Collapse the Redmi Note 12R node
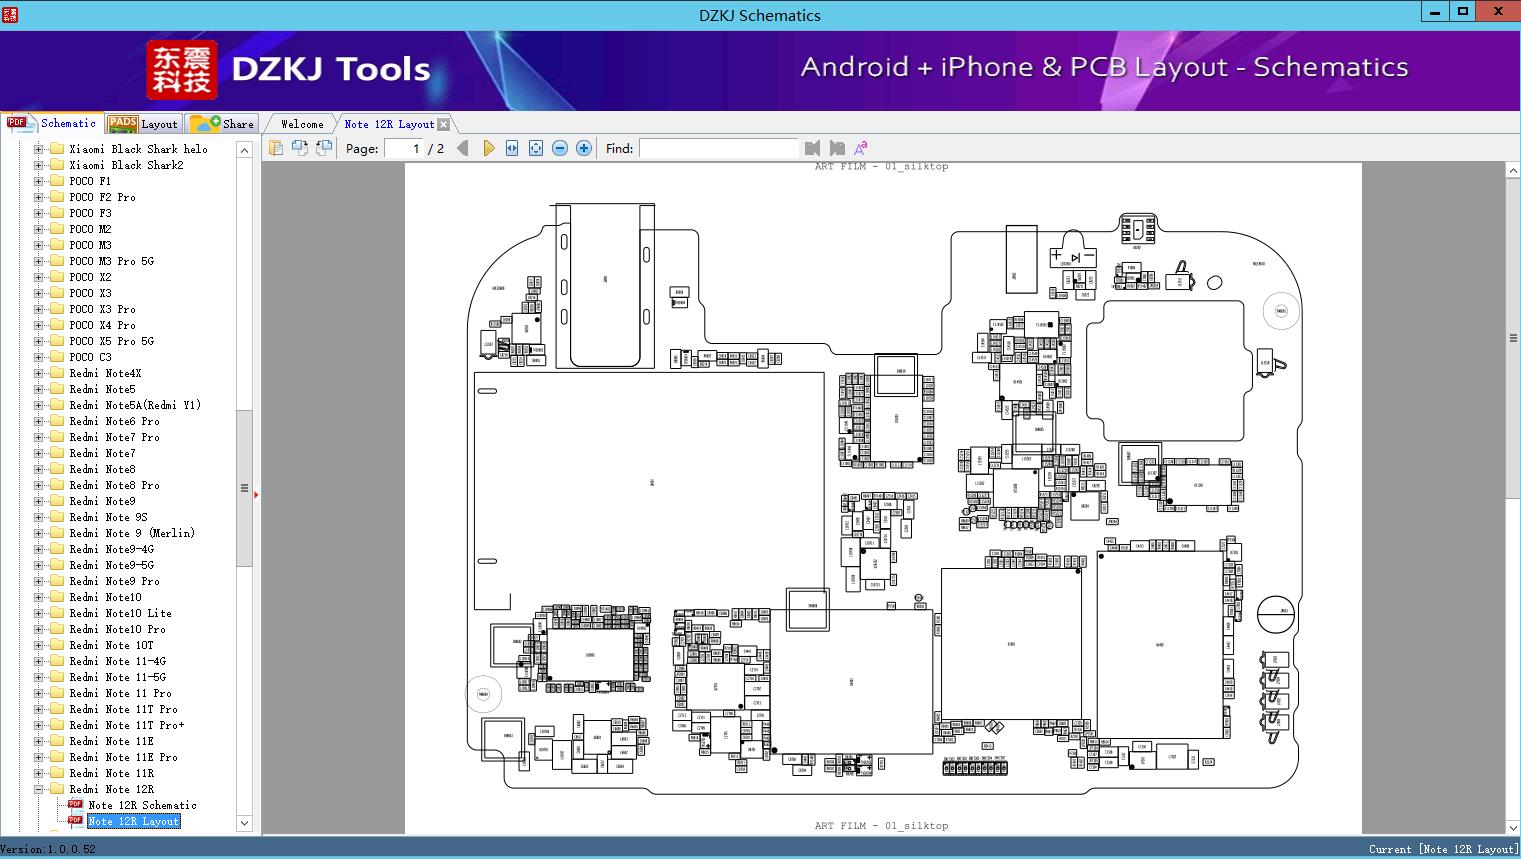This screenshot has height=859, width=1521. [38, 789]
